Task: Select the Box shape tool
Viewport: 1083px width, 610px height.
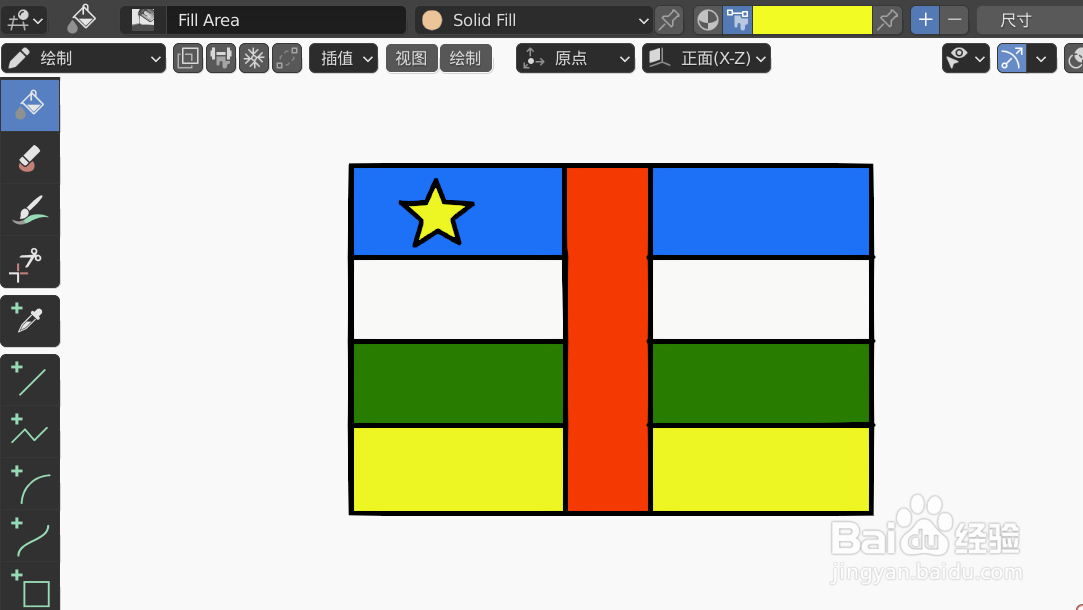Action: coord(30,588)
